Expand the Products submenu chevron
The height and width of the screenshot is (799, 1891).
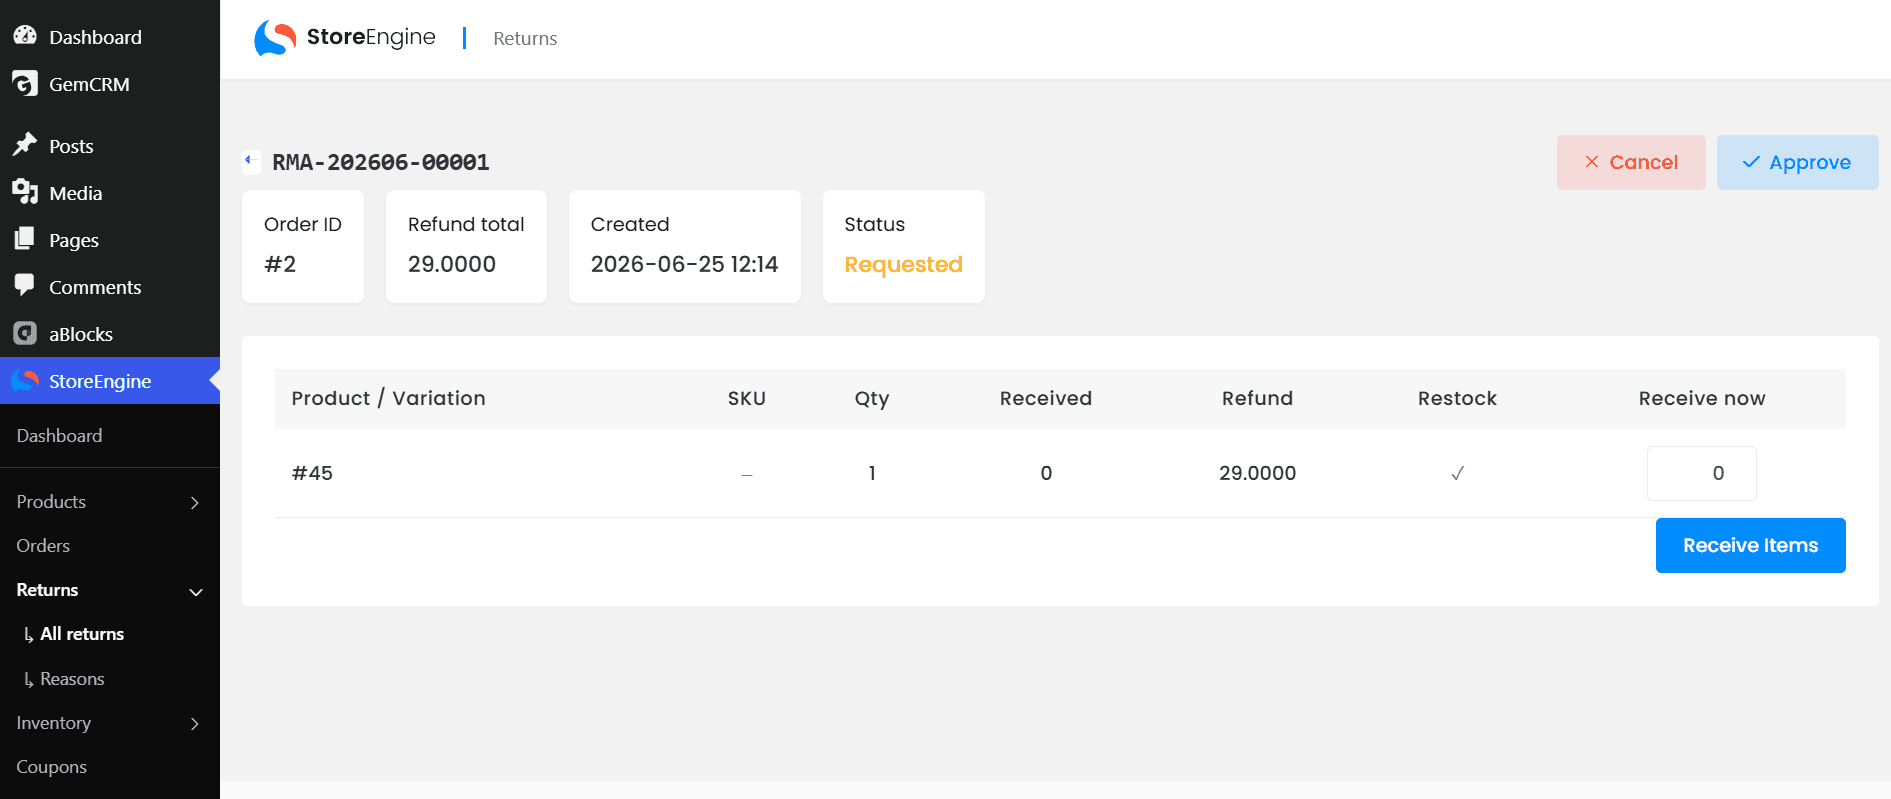(195, 502)
